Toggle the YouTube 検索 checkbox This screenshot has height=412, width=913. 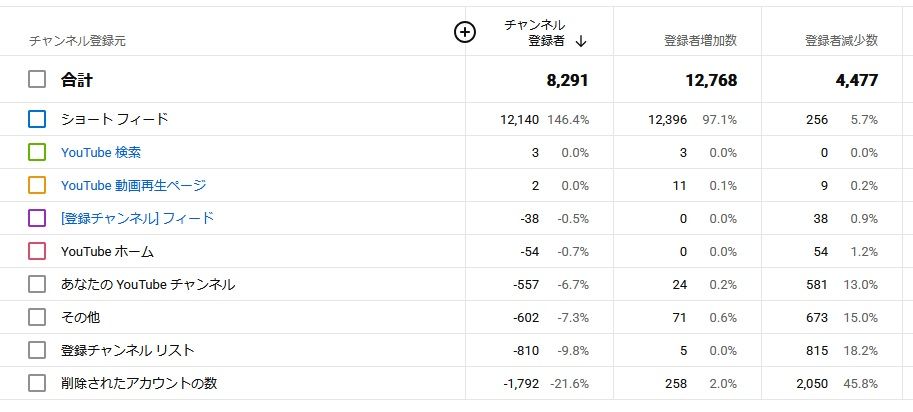[37, 152]
